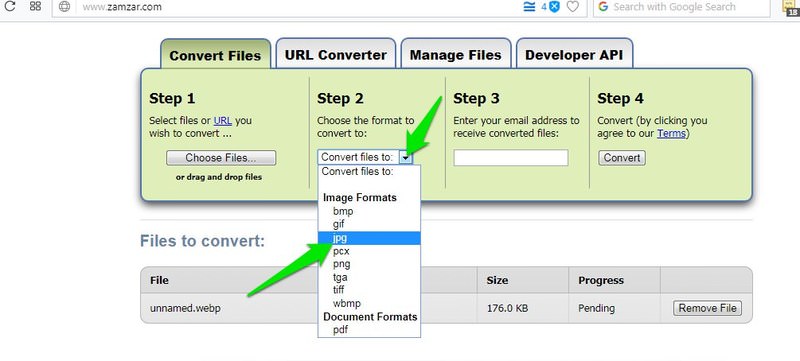Screen dimensions: 800x361
Task: Focus the email address input field
Action: [x=511, y=158]
